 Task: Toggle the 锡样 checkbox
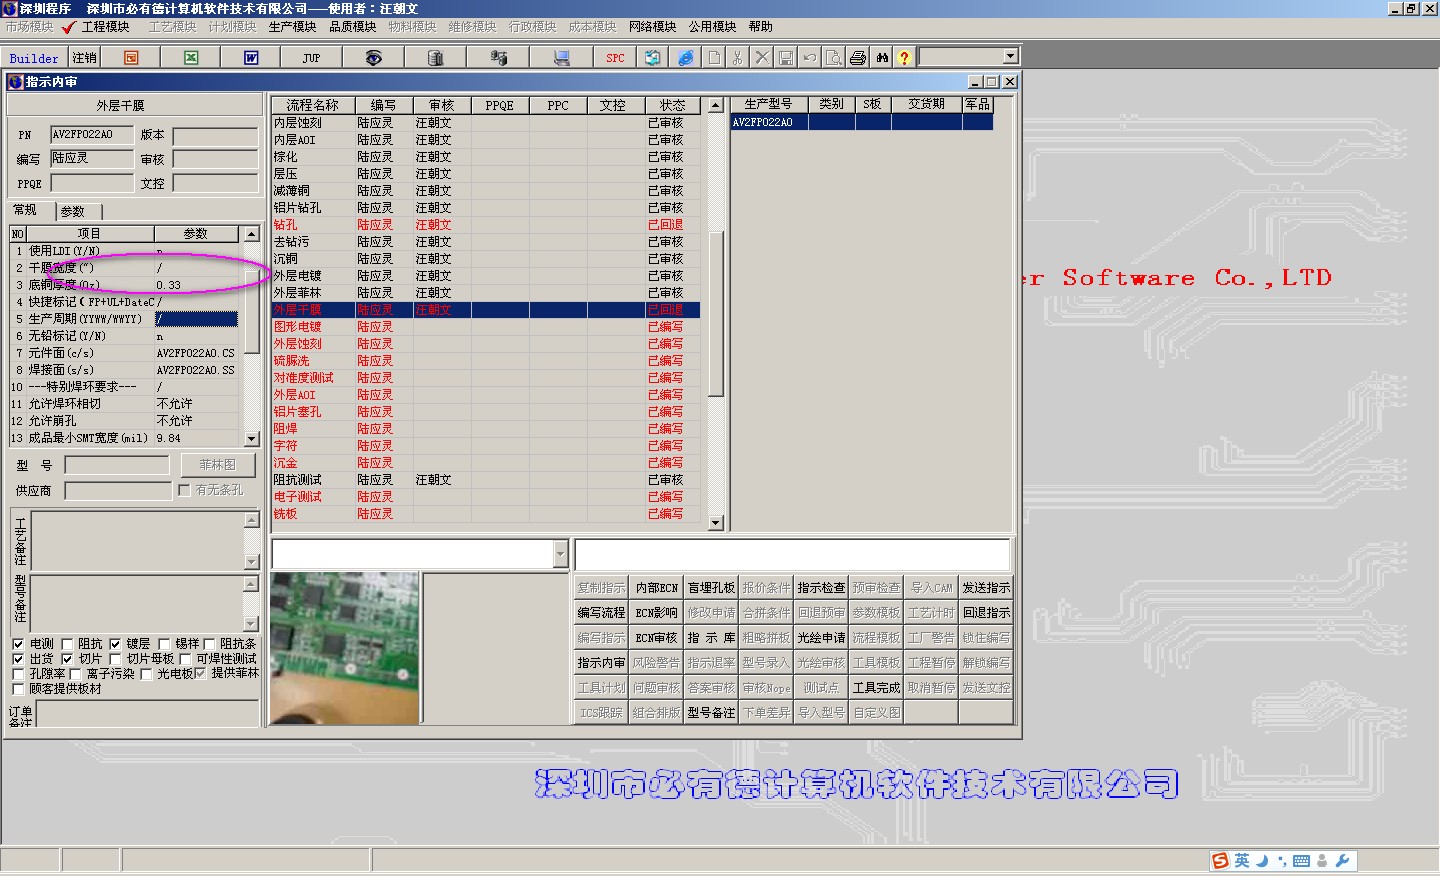164,644
